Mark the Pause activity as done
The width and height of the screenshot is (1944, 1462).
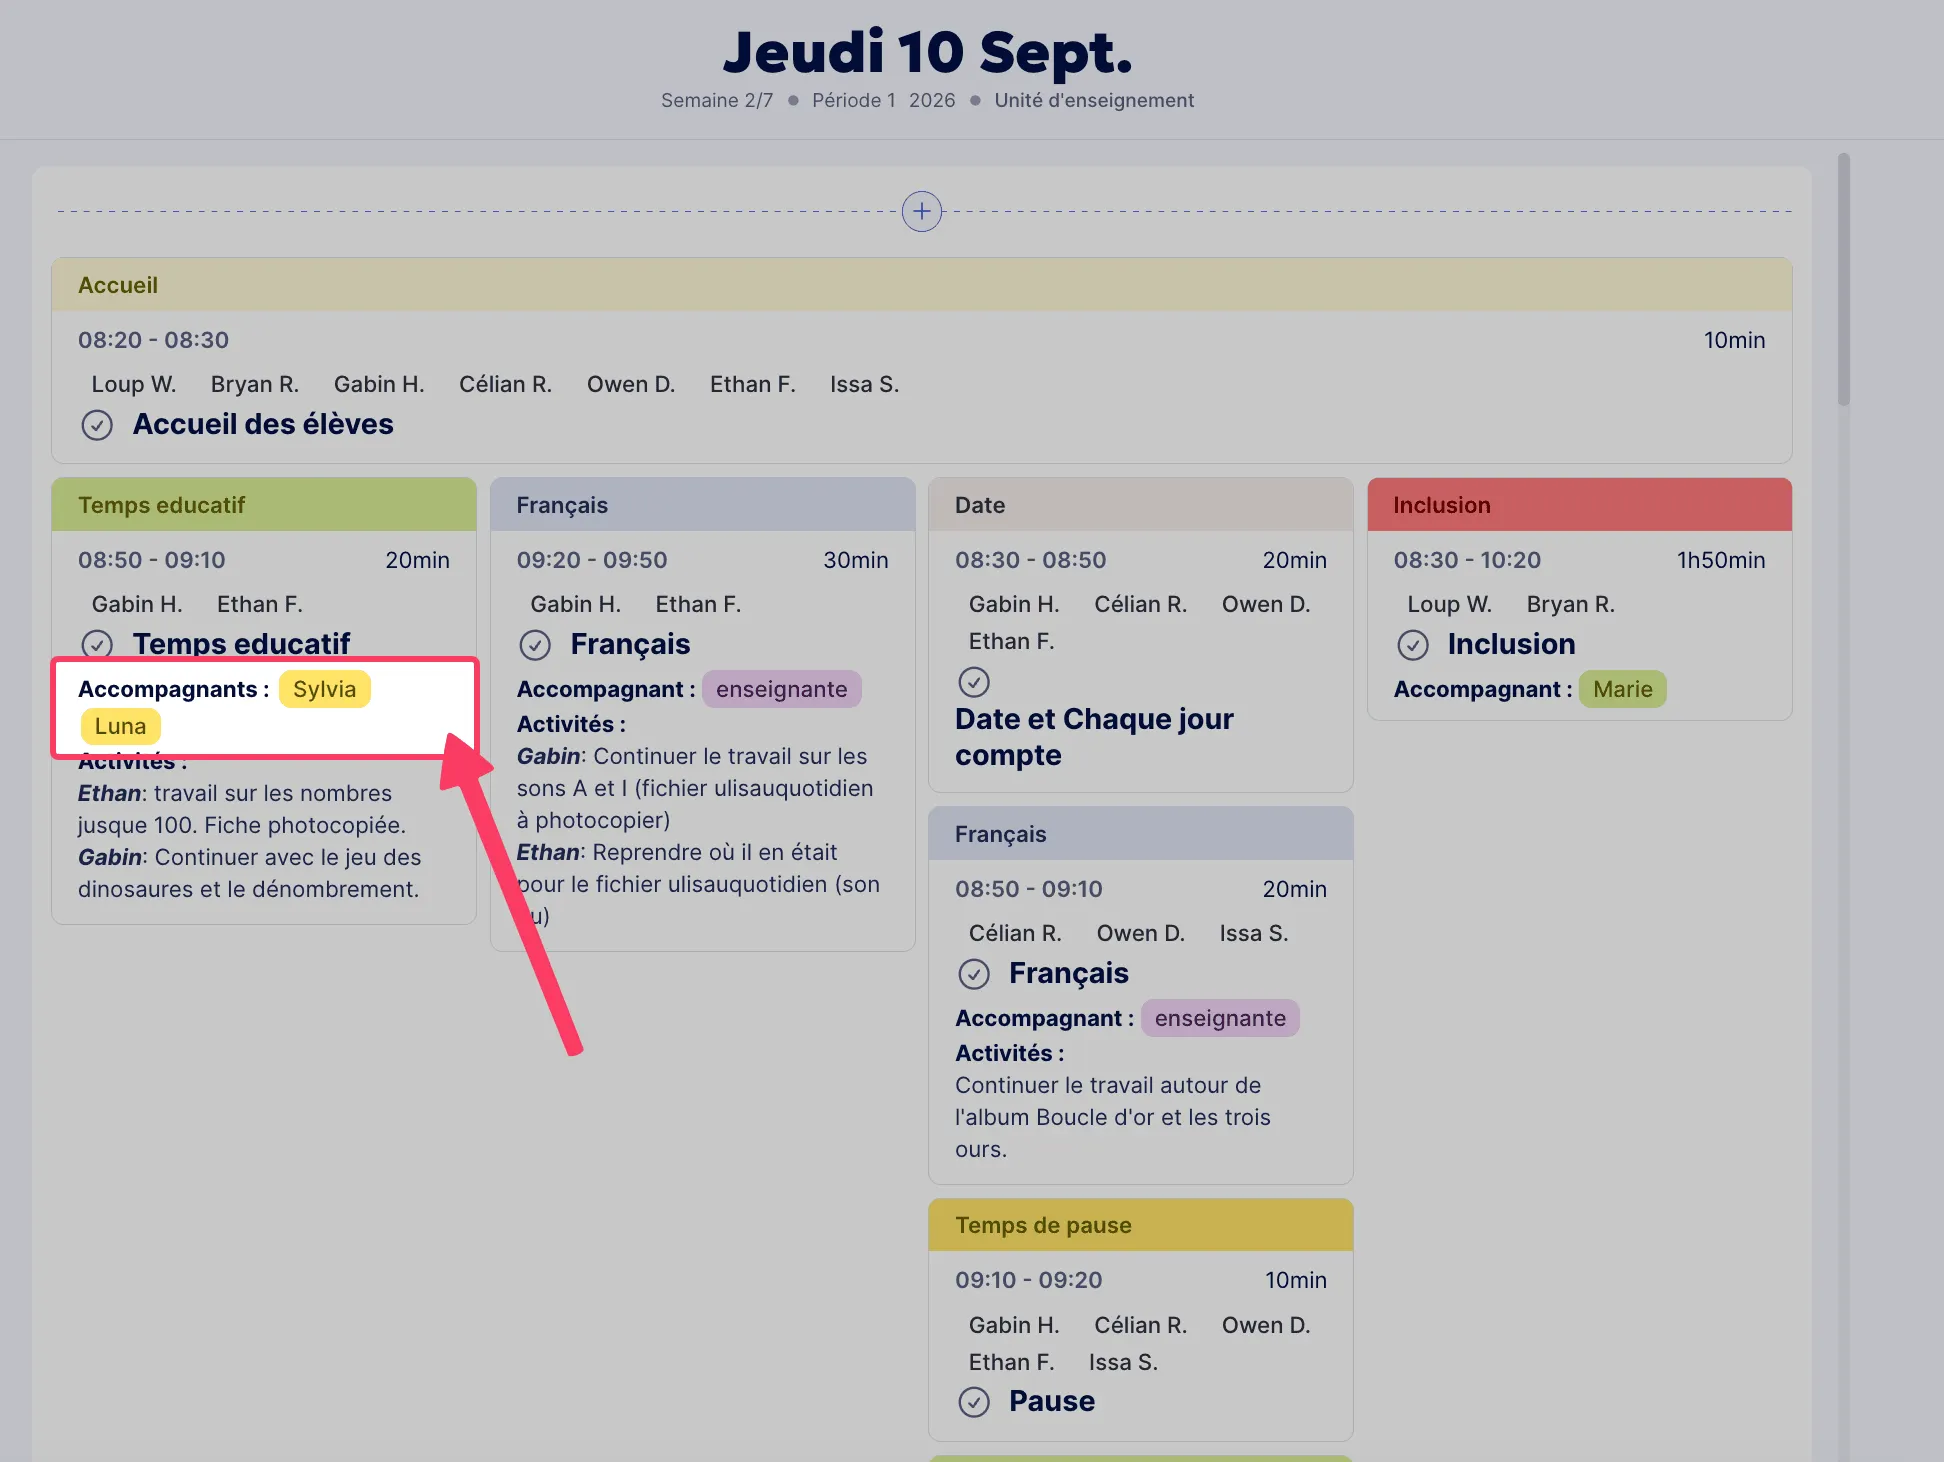[x=974, y=1402]
